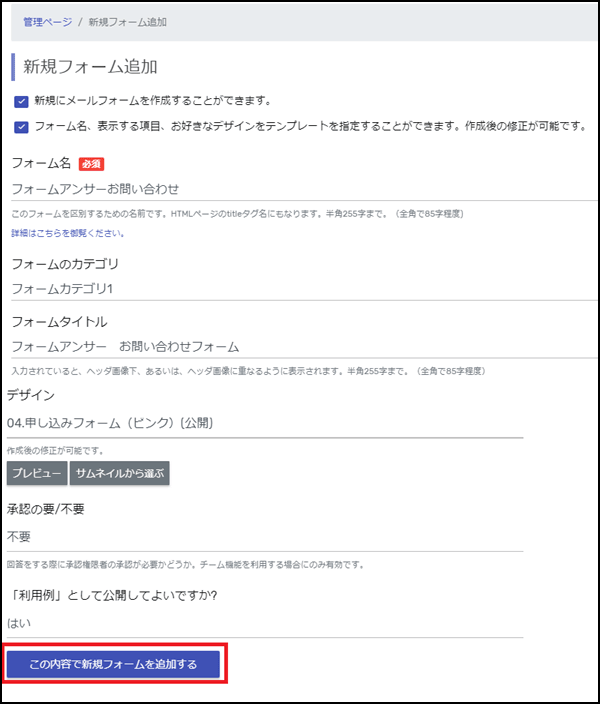Image resolution: width=600 pixels, height=704 pixels.
Task: Expand the 承認の要/不要 dropdown set to 不要
Action: pos(265,537)
